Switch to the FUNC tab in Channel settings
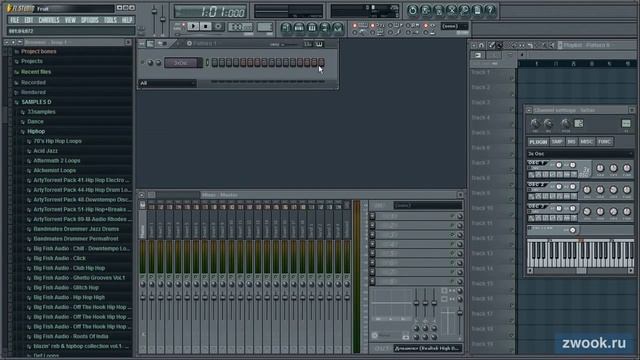640x360 pixels. click(x=604, y=142)
